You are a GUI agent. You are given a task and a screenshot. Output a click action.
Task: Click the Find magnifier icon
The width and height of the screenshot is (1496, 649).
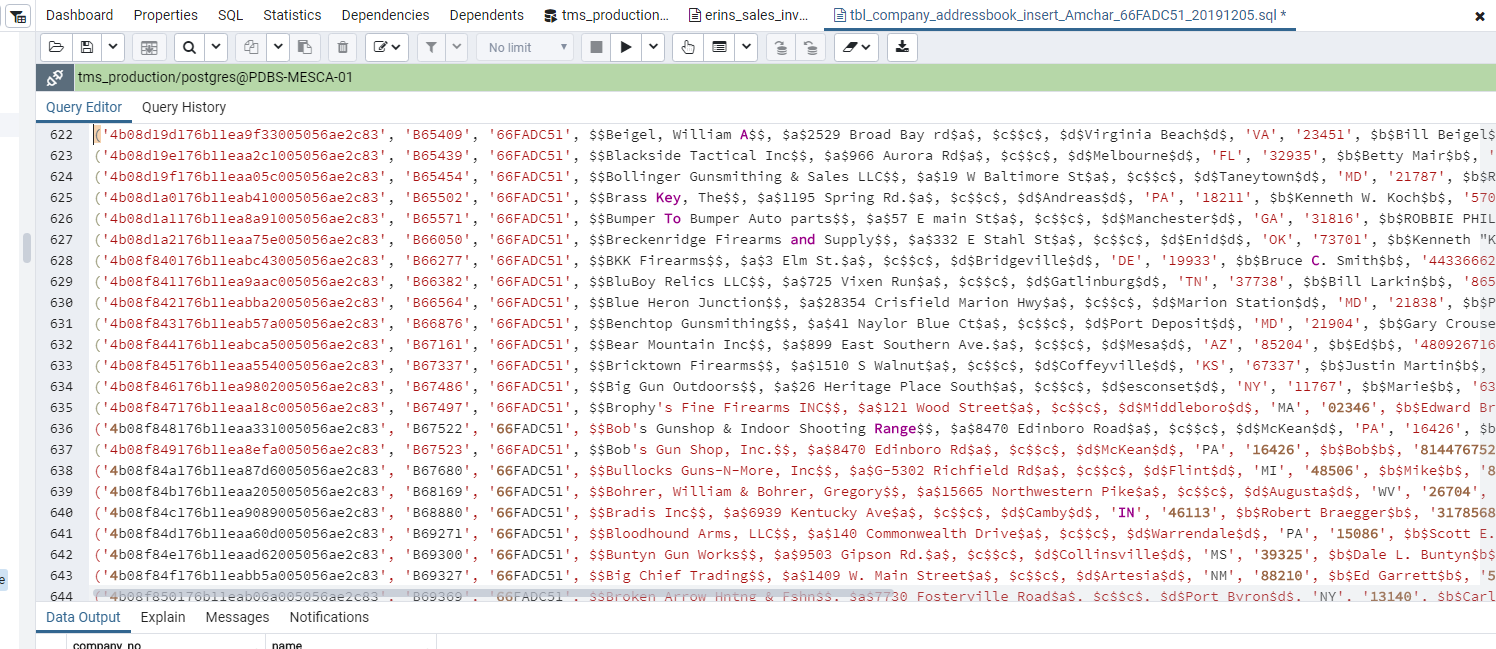pos(188,47)
